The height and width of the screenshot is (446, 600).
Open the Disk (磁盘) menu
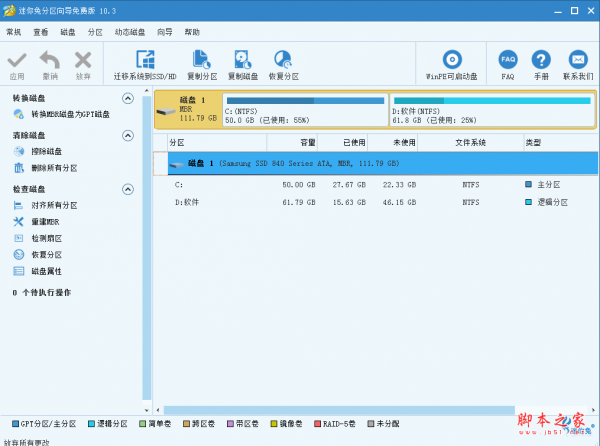point(68,32)
